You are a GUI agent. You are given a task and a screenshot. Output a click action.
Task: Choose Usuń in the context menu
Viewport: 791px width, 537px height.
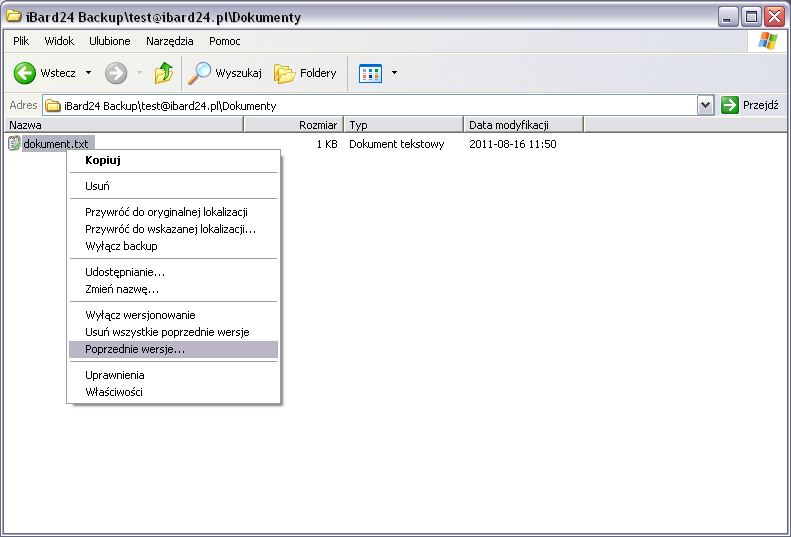pos(174,186)
